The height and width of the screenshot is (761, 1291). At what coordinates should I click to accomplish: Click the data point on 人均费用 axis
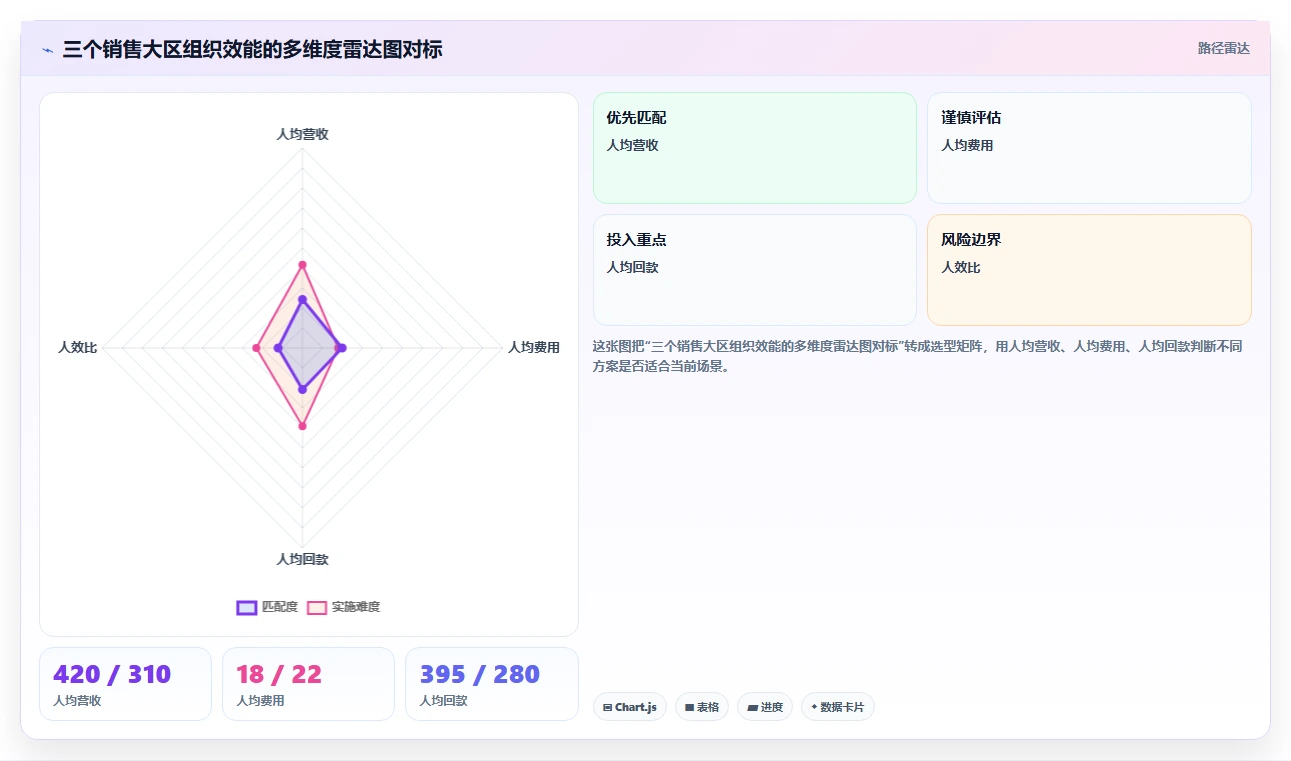[x=342, y=348]
